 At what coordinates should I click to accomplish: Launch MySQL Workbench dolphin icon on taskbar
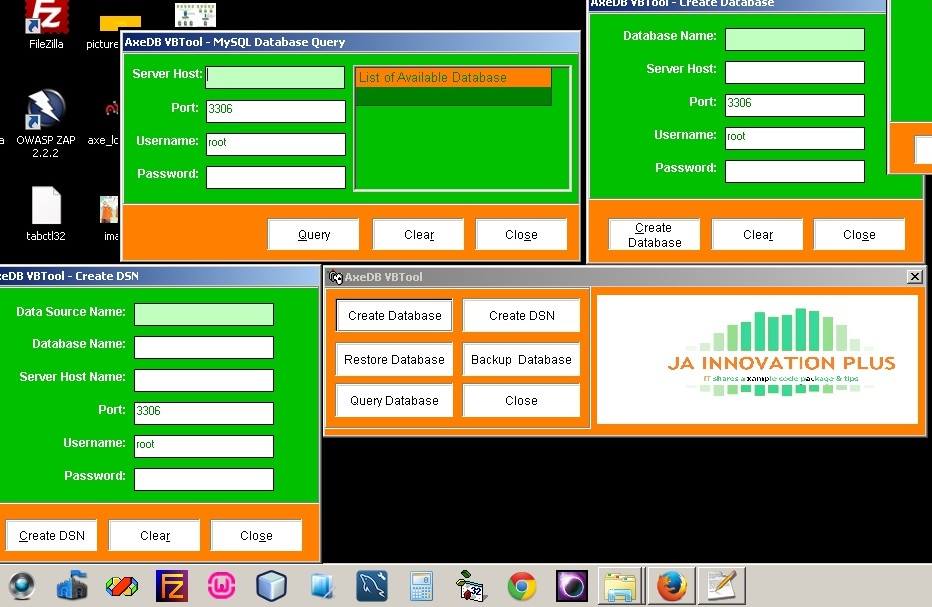(372, 586)
